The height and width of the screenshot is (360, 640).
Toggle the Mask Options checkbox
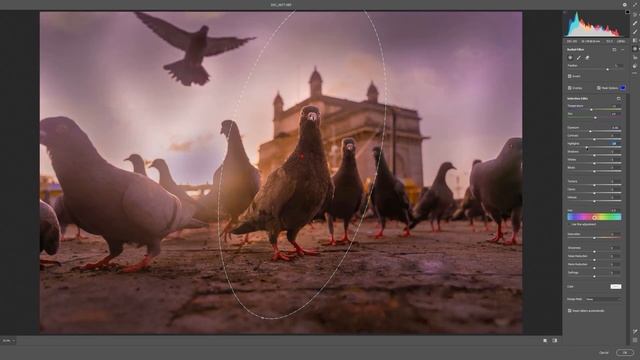coord(599,88)
